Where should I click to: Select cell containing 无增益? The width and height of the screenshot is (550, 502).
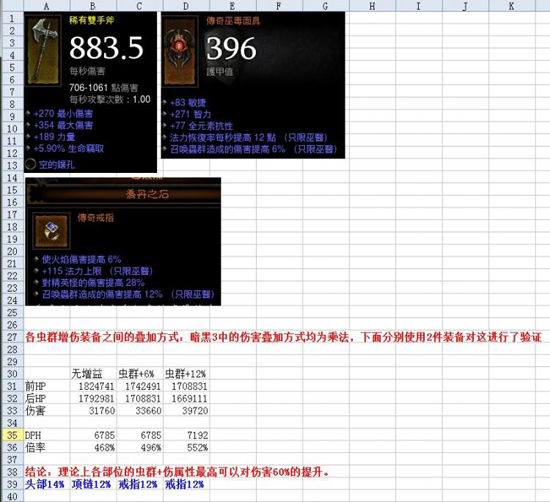[x=93, y=374]
